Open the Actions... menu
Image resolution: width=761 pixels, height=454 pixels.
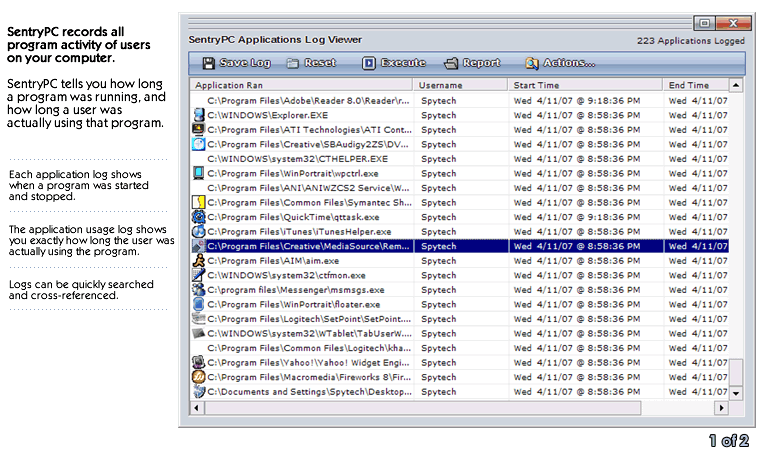(560, 63)
